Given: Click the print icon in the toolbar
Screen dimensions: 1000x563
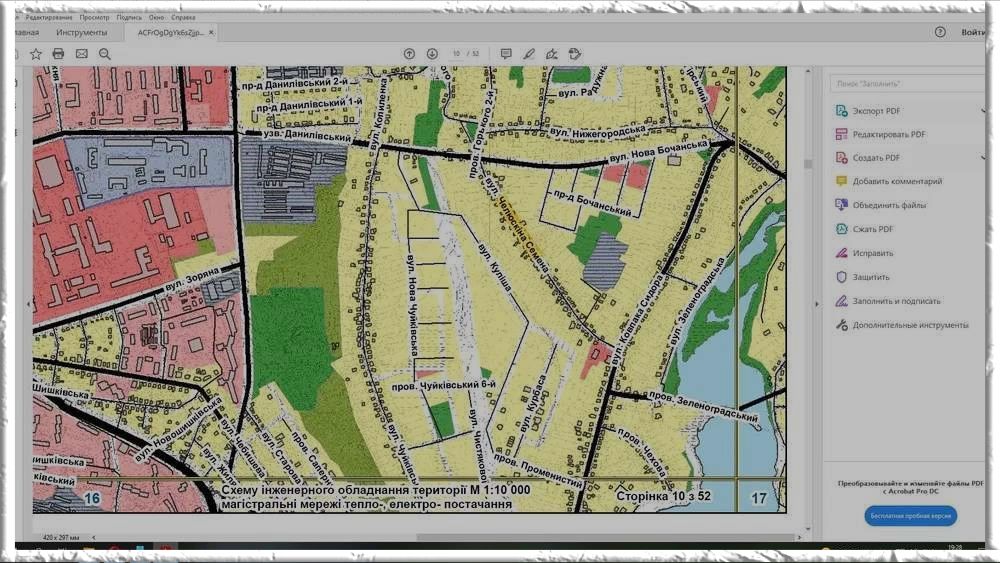Looking at the screenshot, I should (x=58, y=54).
